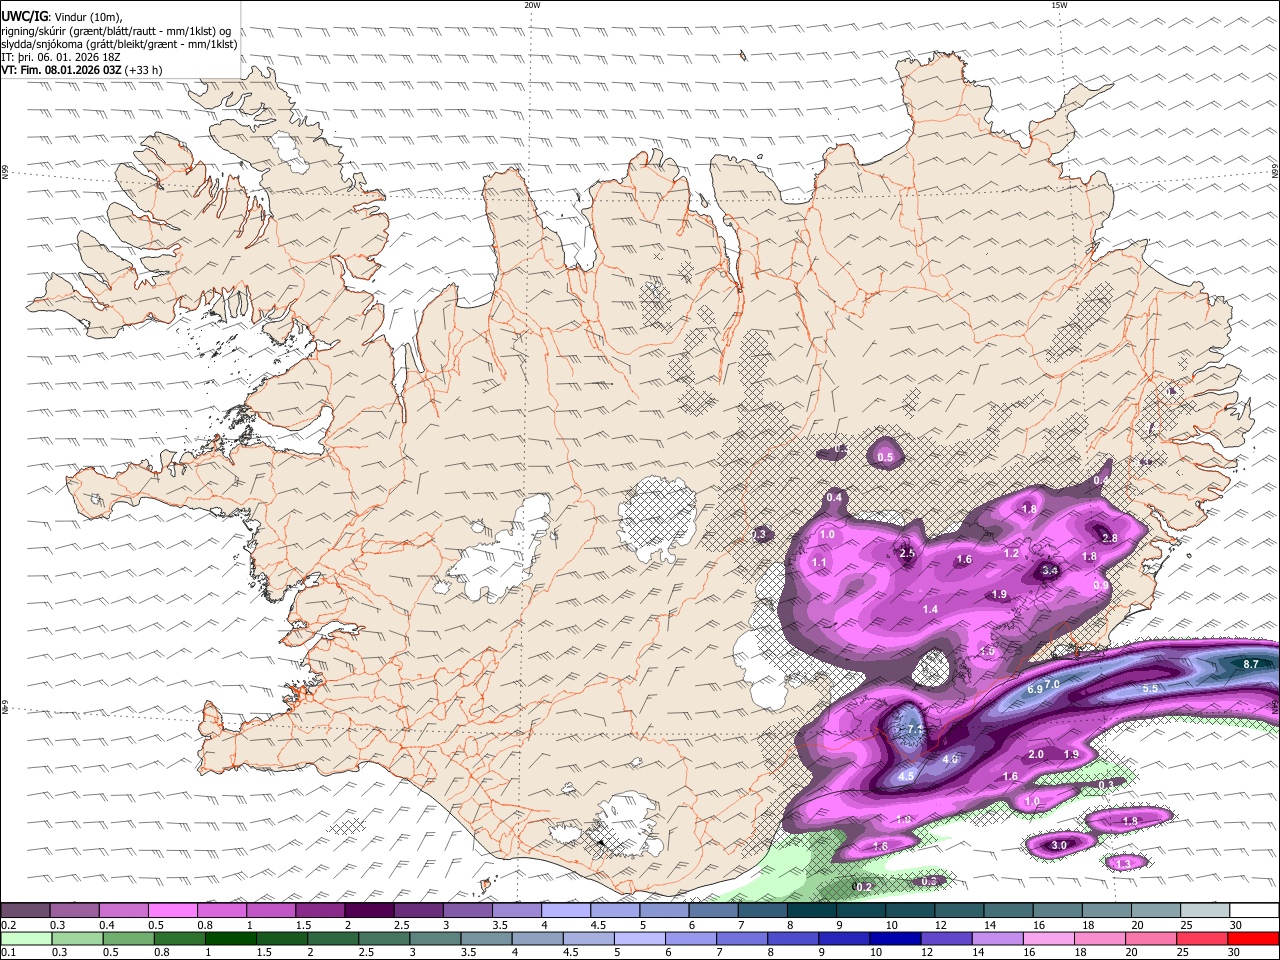Click the 'rigning/skúrir' legend description line

[116, 31]
